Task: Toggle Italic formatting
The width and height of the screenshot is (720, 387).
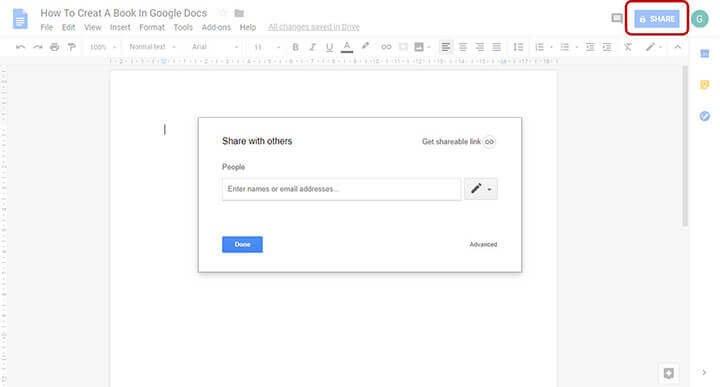Action: [x=312, y=47]
